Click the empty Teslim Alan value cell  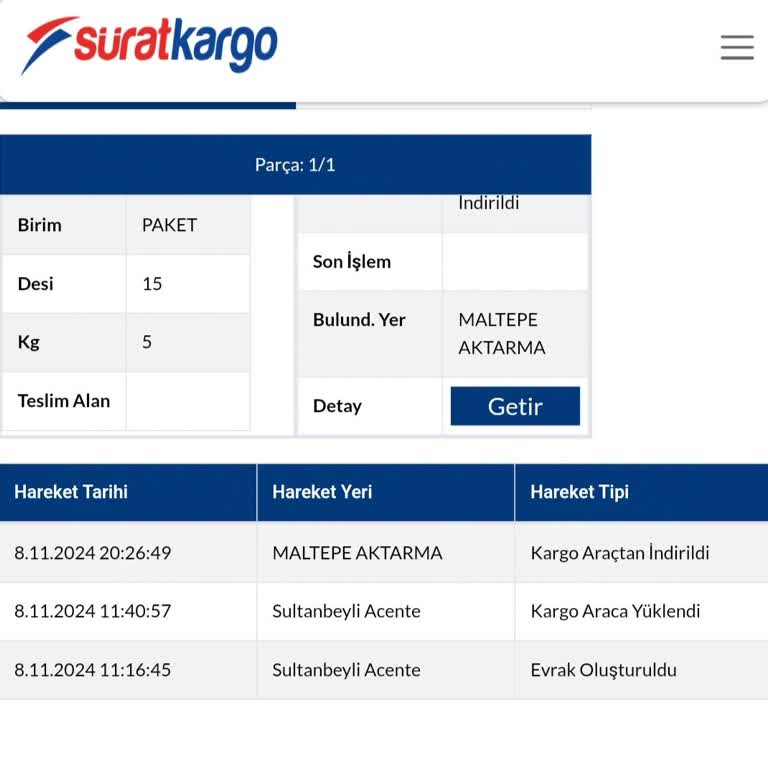pyautogui.click(x=188, y=401)
